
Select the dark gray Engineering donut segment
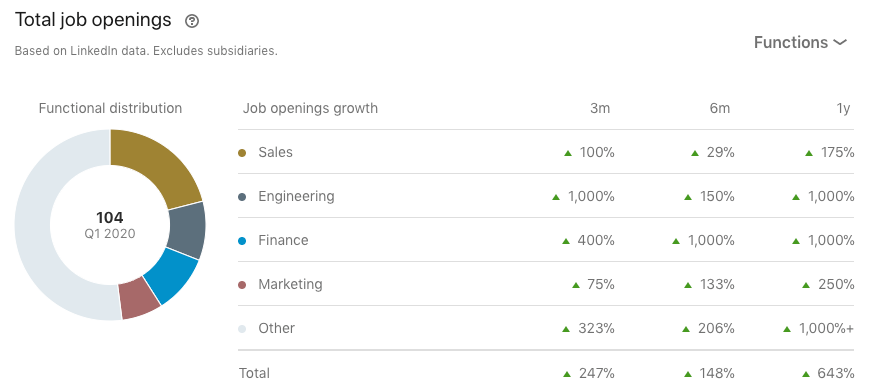[187, 230]
